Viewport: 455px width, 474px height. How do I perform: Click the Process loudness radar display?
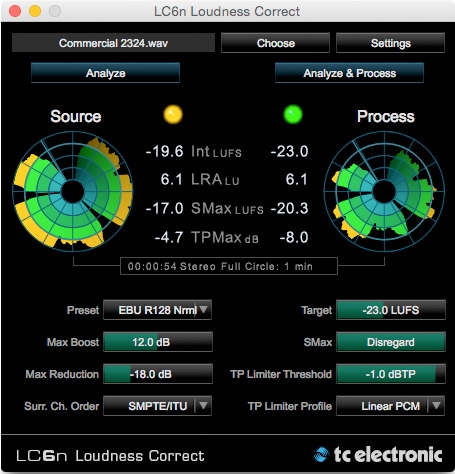(384, 191)
